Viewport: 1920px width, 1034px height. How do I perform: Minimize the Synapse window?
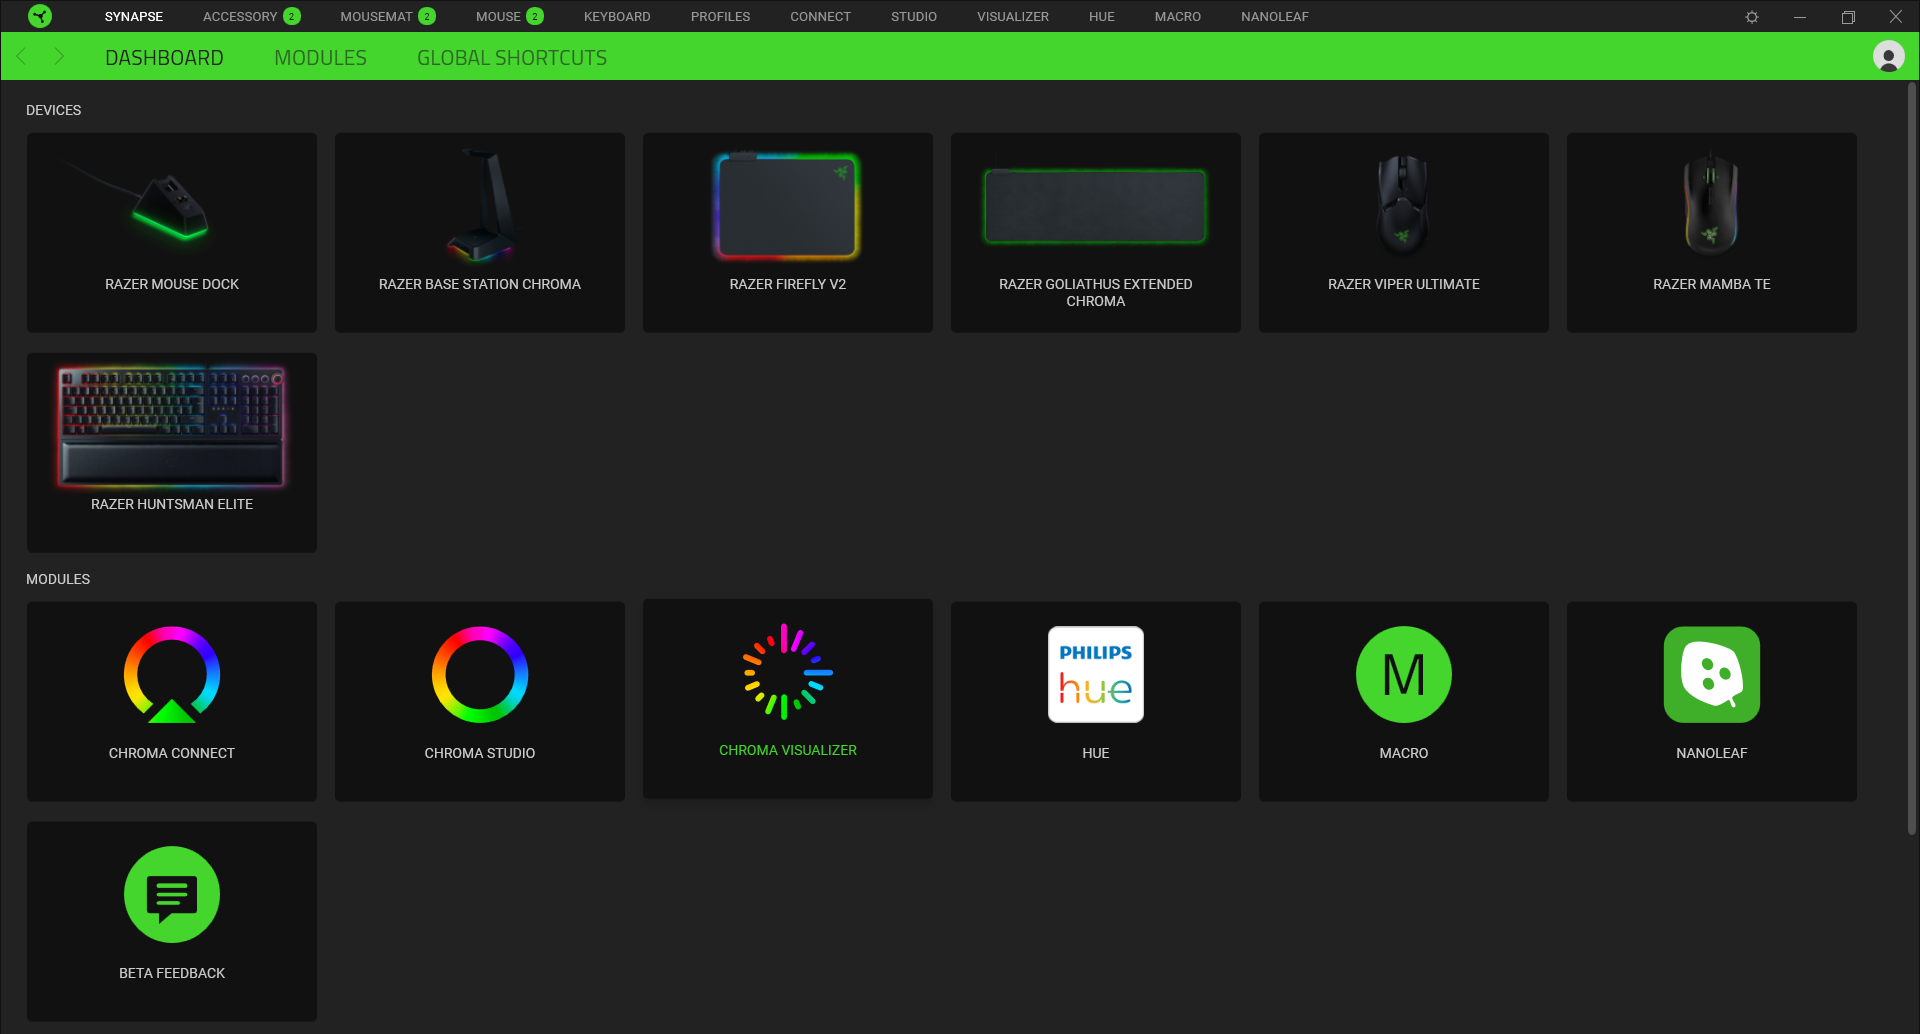tap(1800, 17)
